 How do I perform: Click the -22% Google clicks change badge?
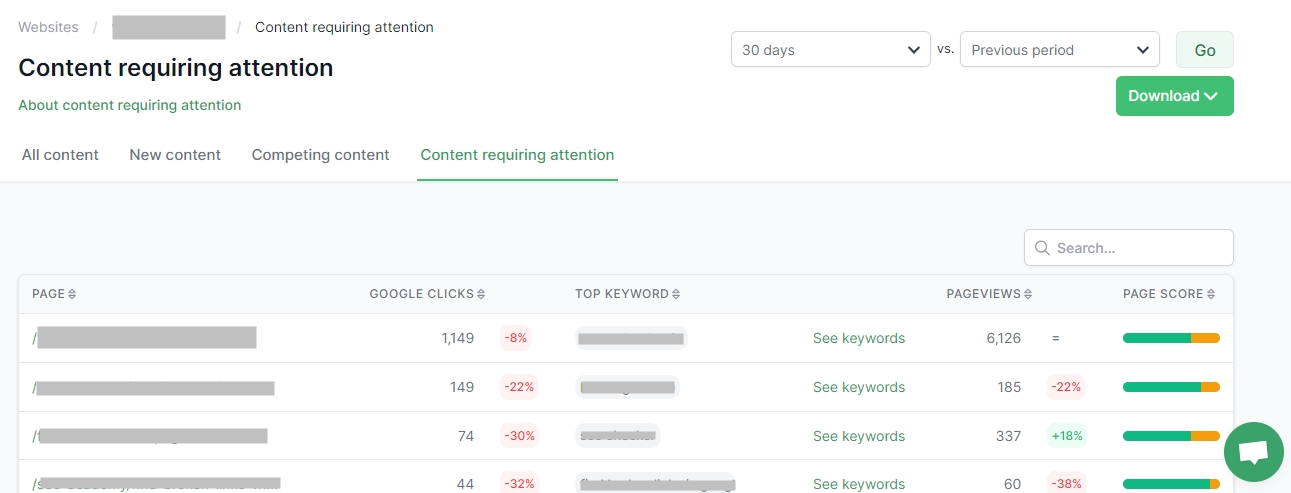[x=519, y=387]
